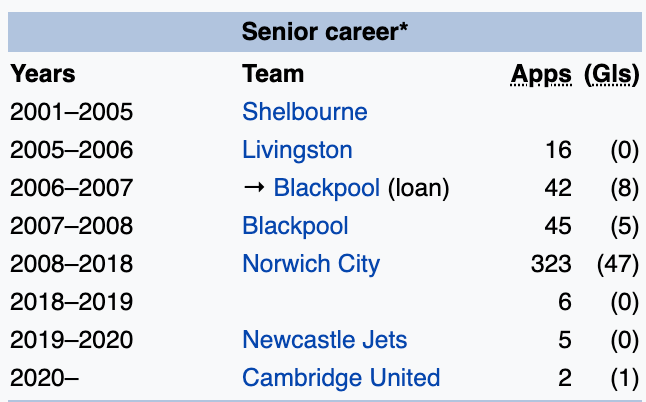Open the Shelbourne team link

point(304,112)
